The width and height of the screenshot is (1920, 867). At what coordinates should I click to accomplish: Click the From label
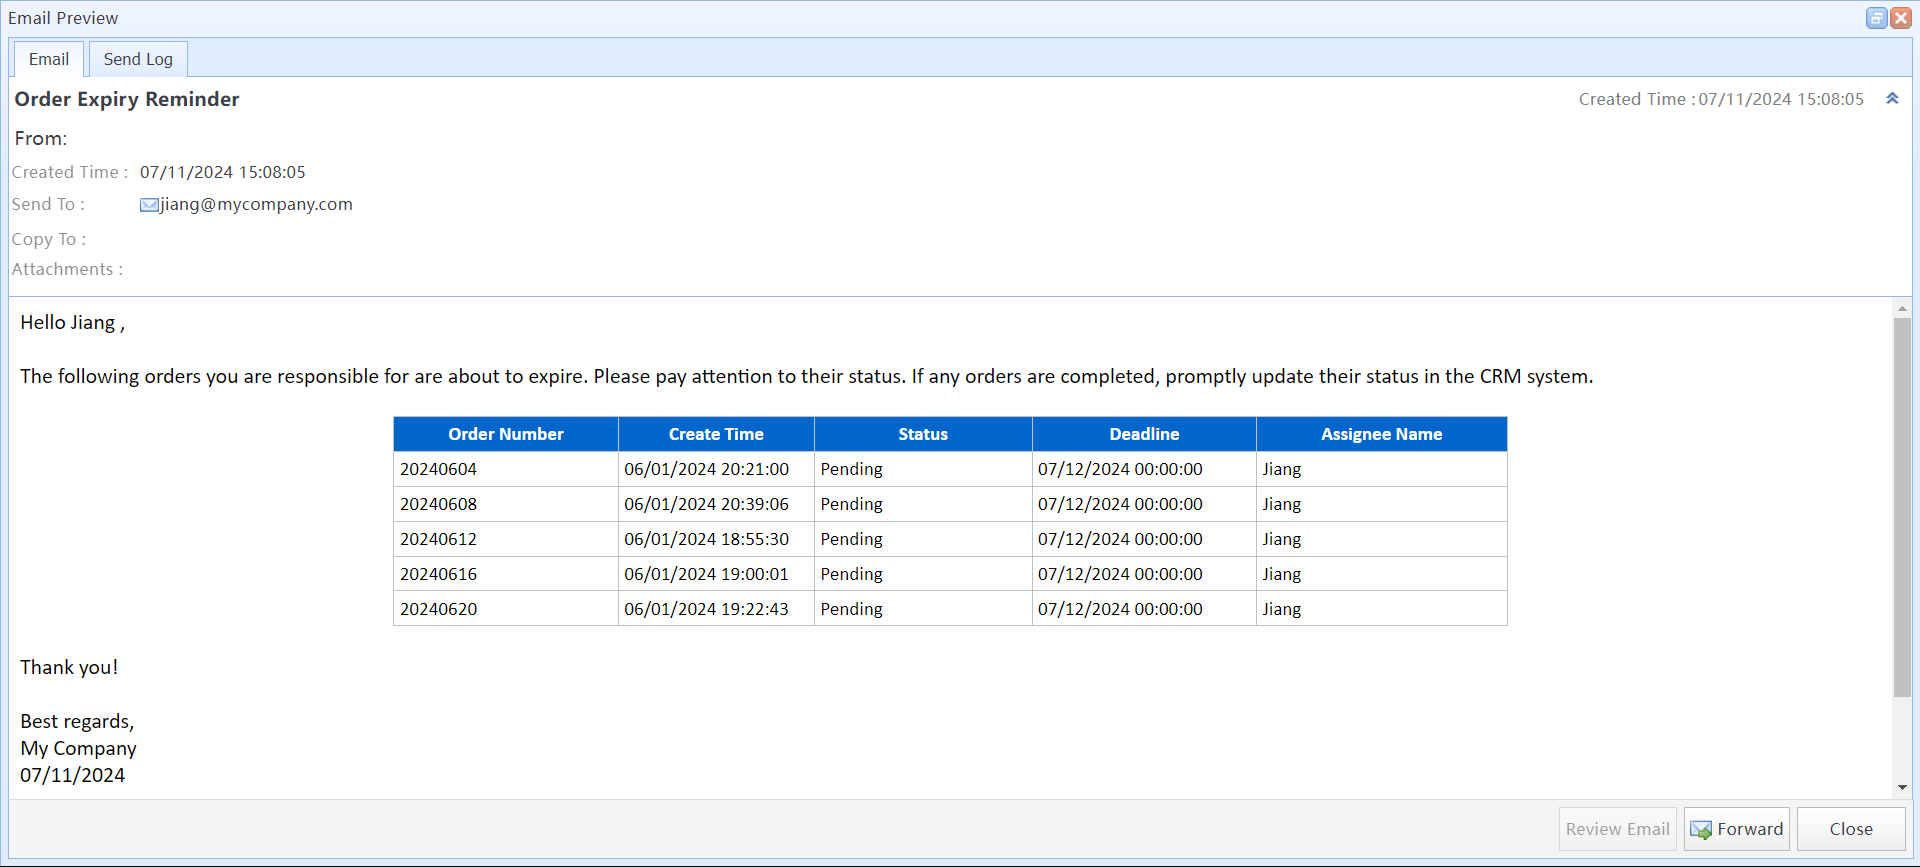(x=41, y=138)
